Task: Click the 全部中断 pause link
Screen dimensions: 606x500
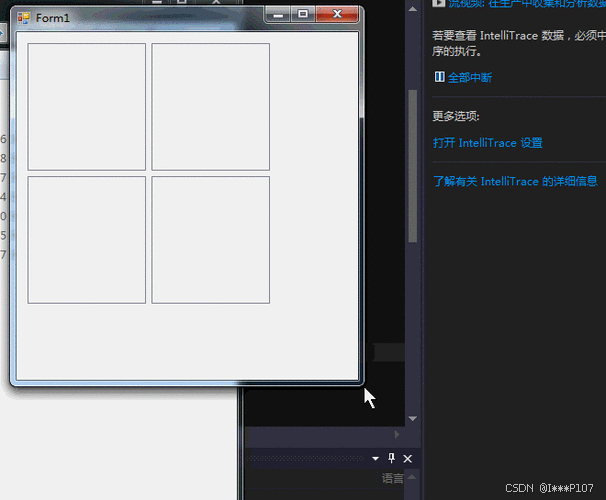Action: 470,78
